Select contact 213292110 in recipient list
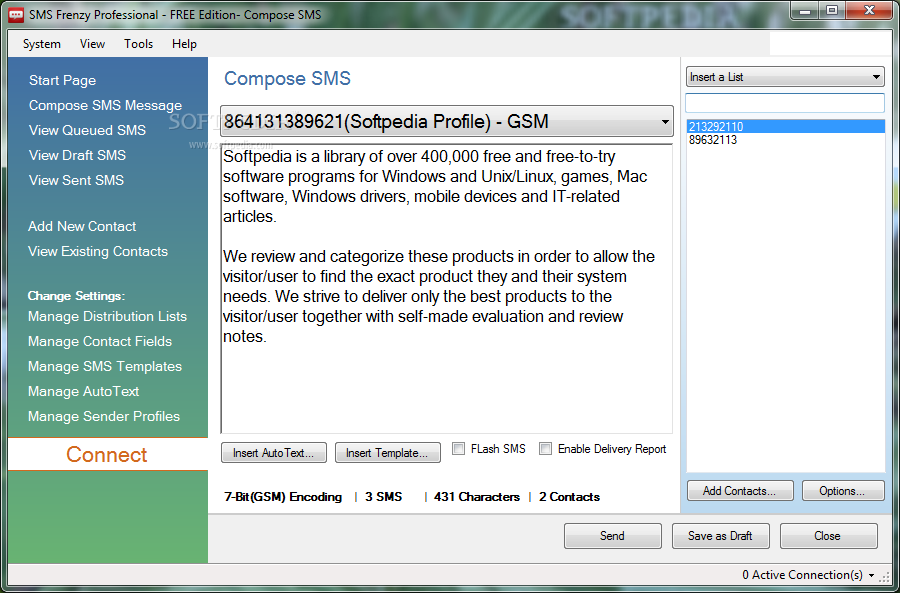The height and width of the screenshot is (593, 900). coord(786,126)
